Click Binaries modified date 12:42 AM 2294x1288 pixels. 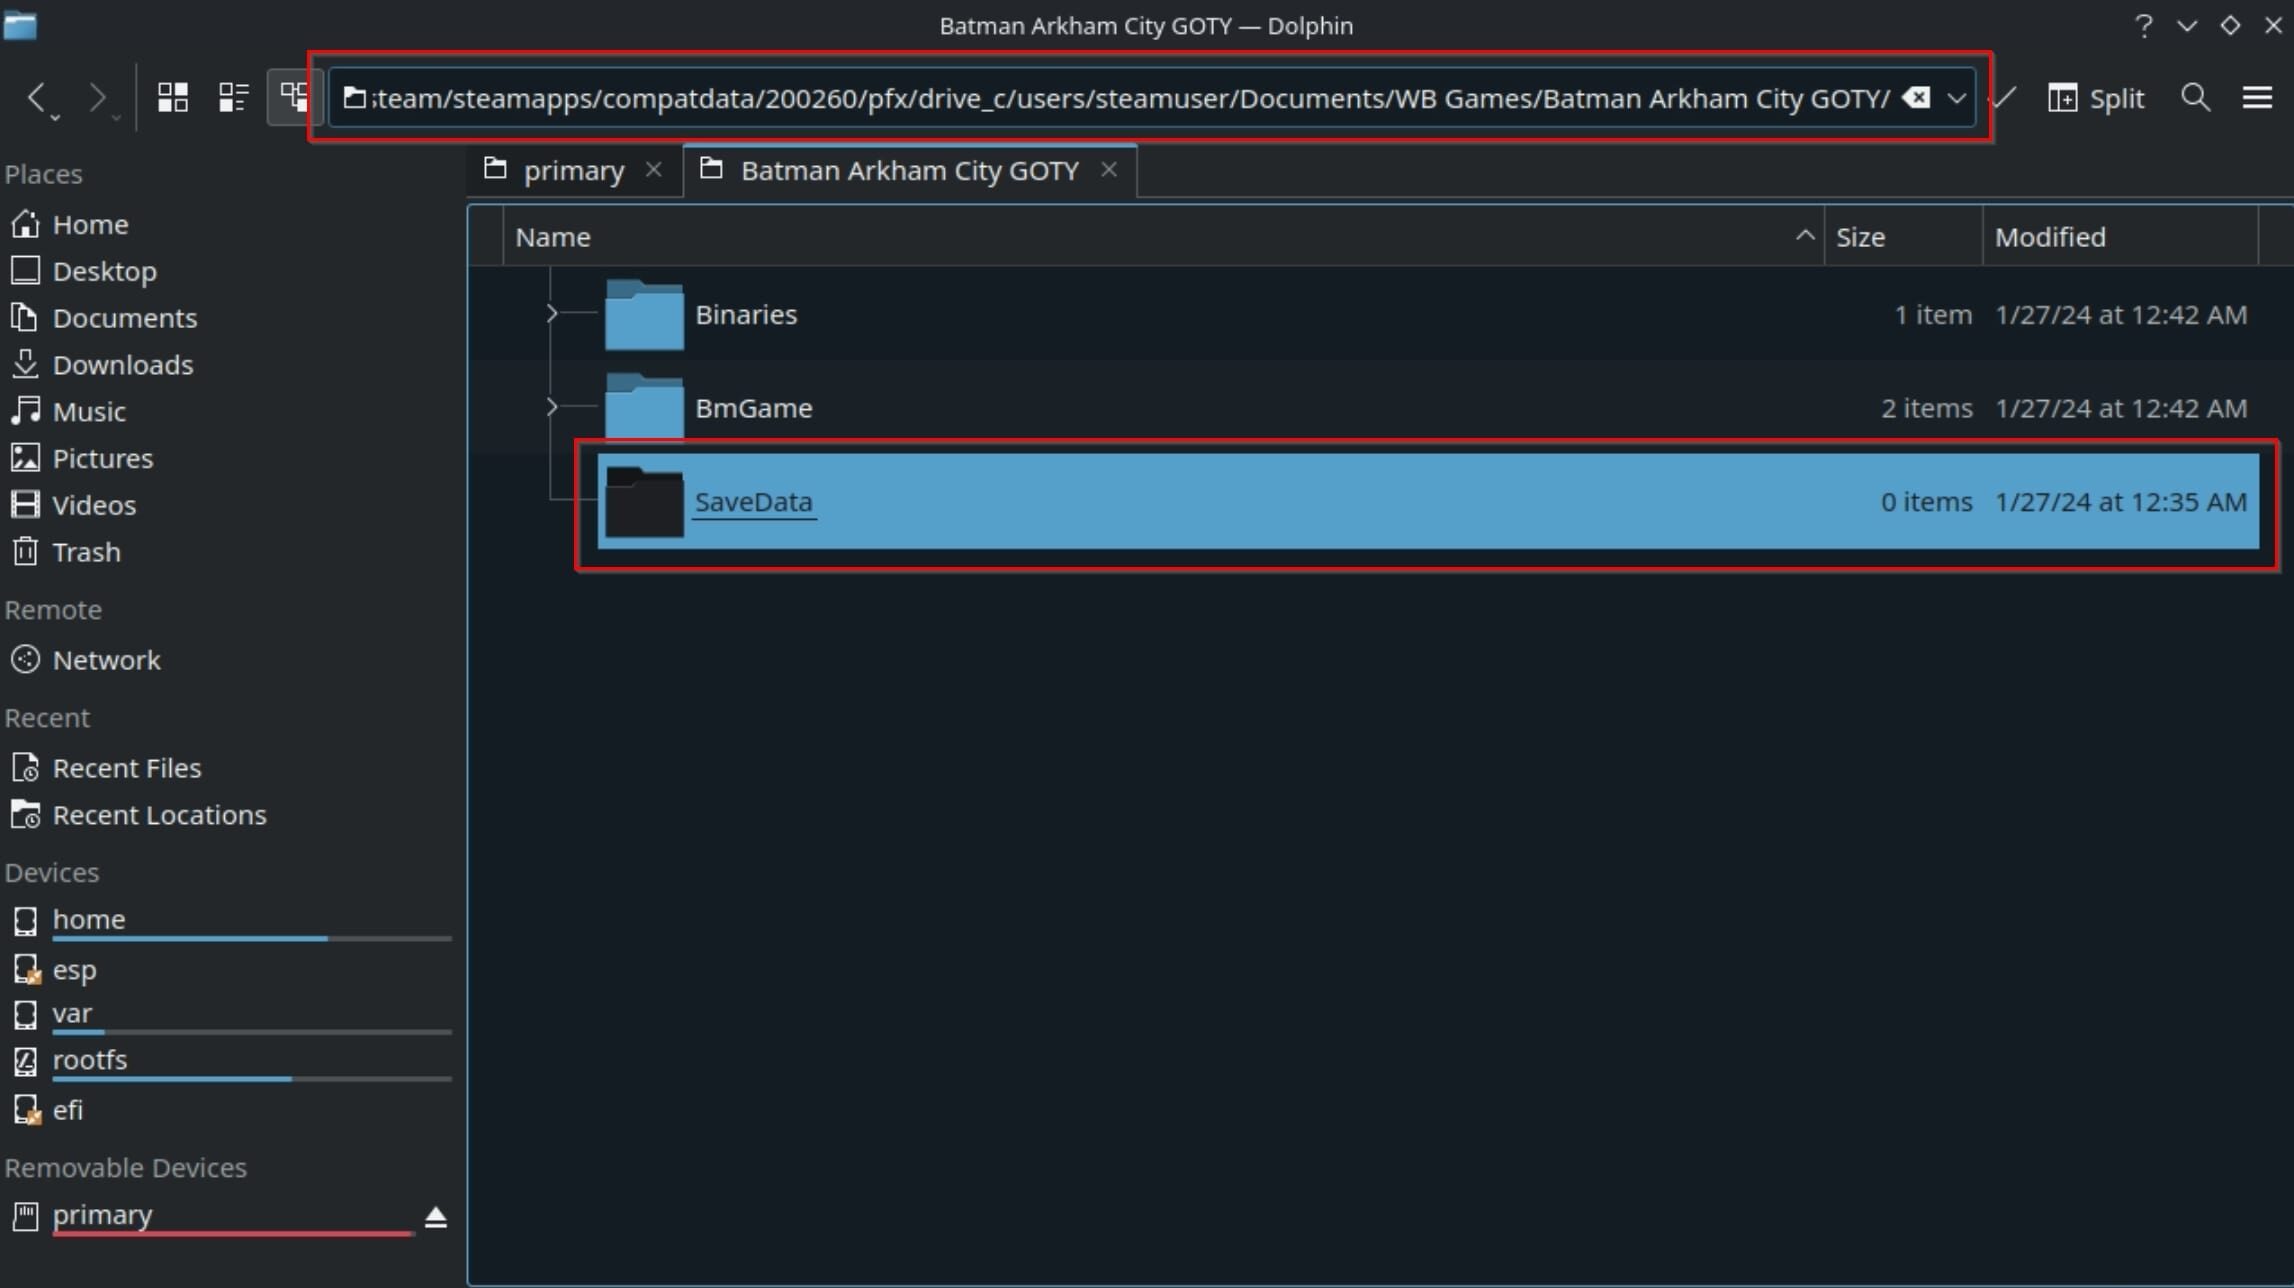[x=2121, y=315]
